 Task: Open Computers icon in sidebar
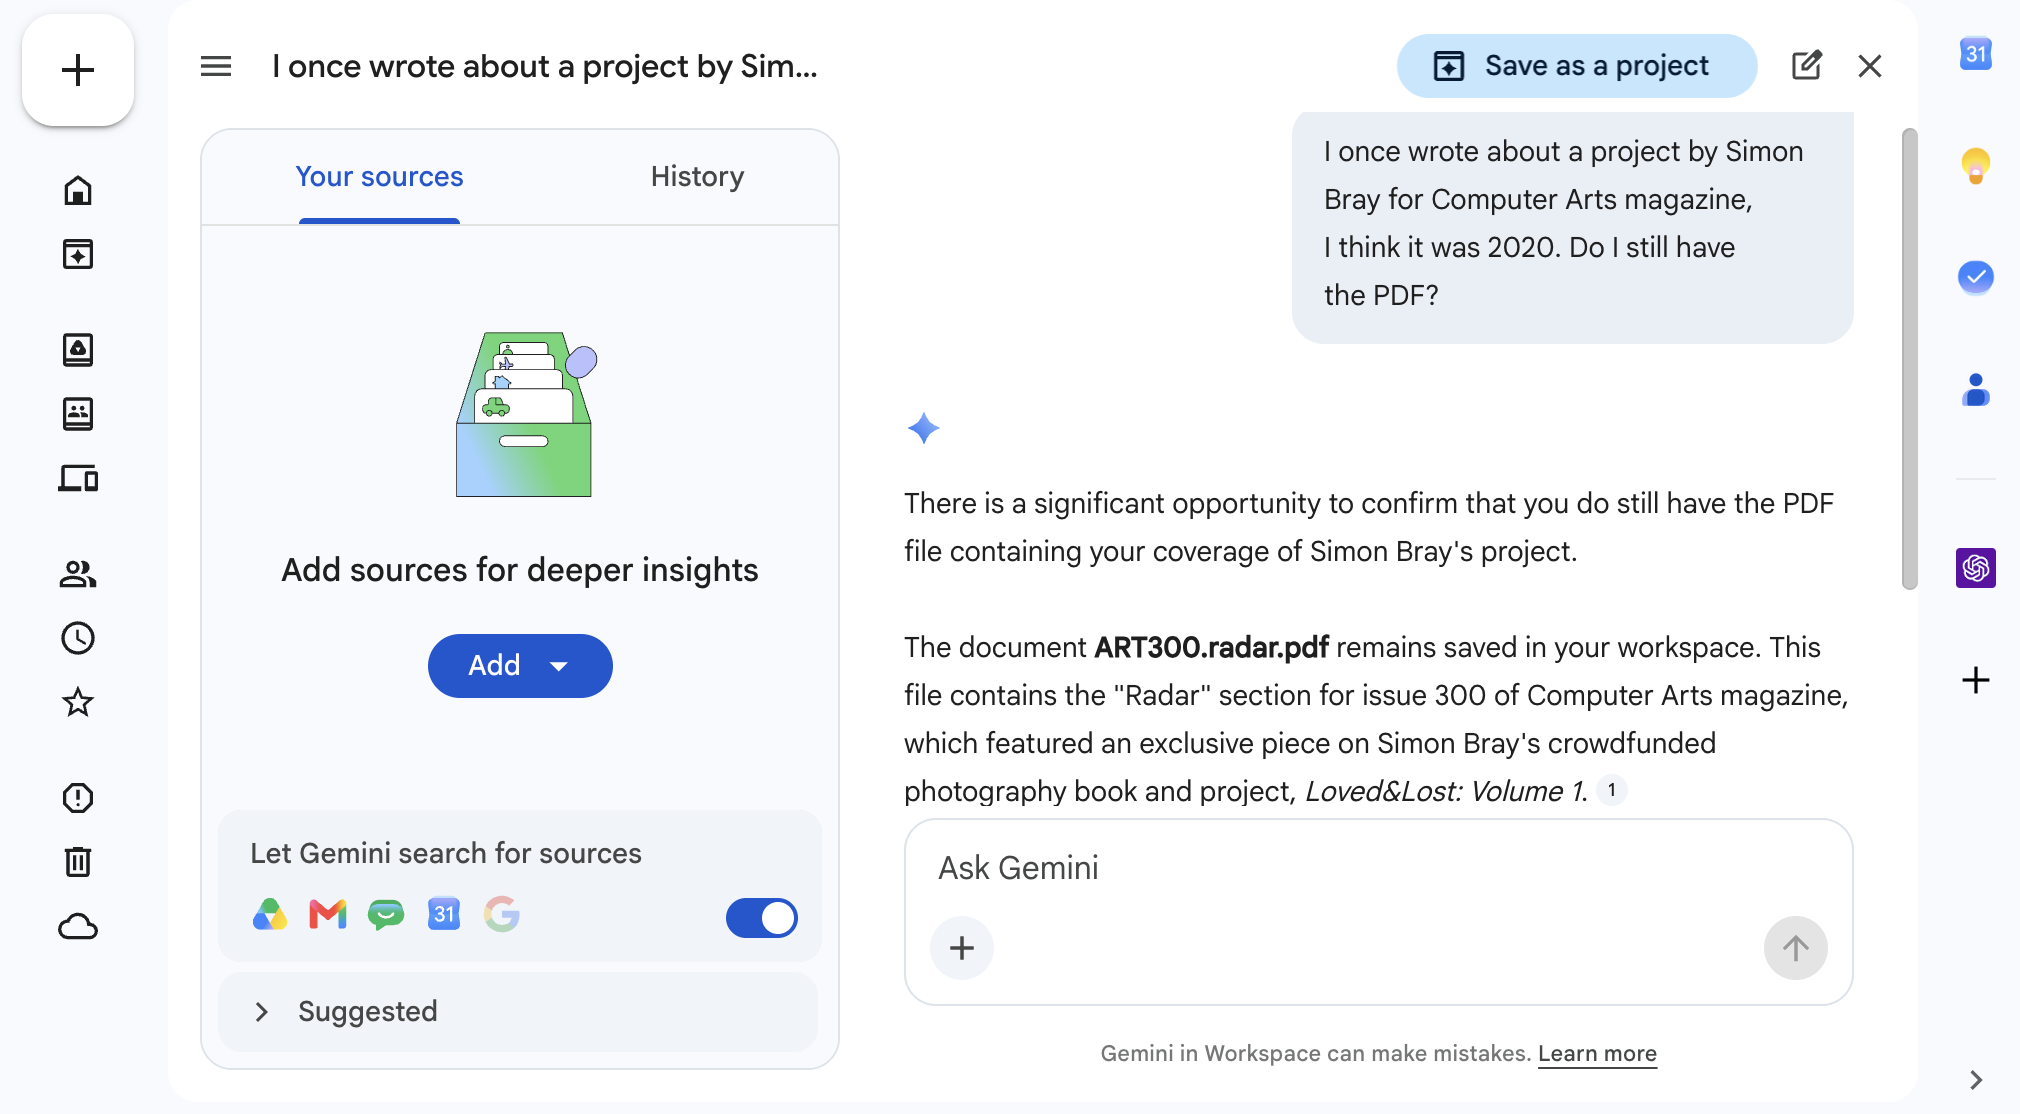(78, 478)
